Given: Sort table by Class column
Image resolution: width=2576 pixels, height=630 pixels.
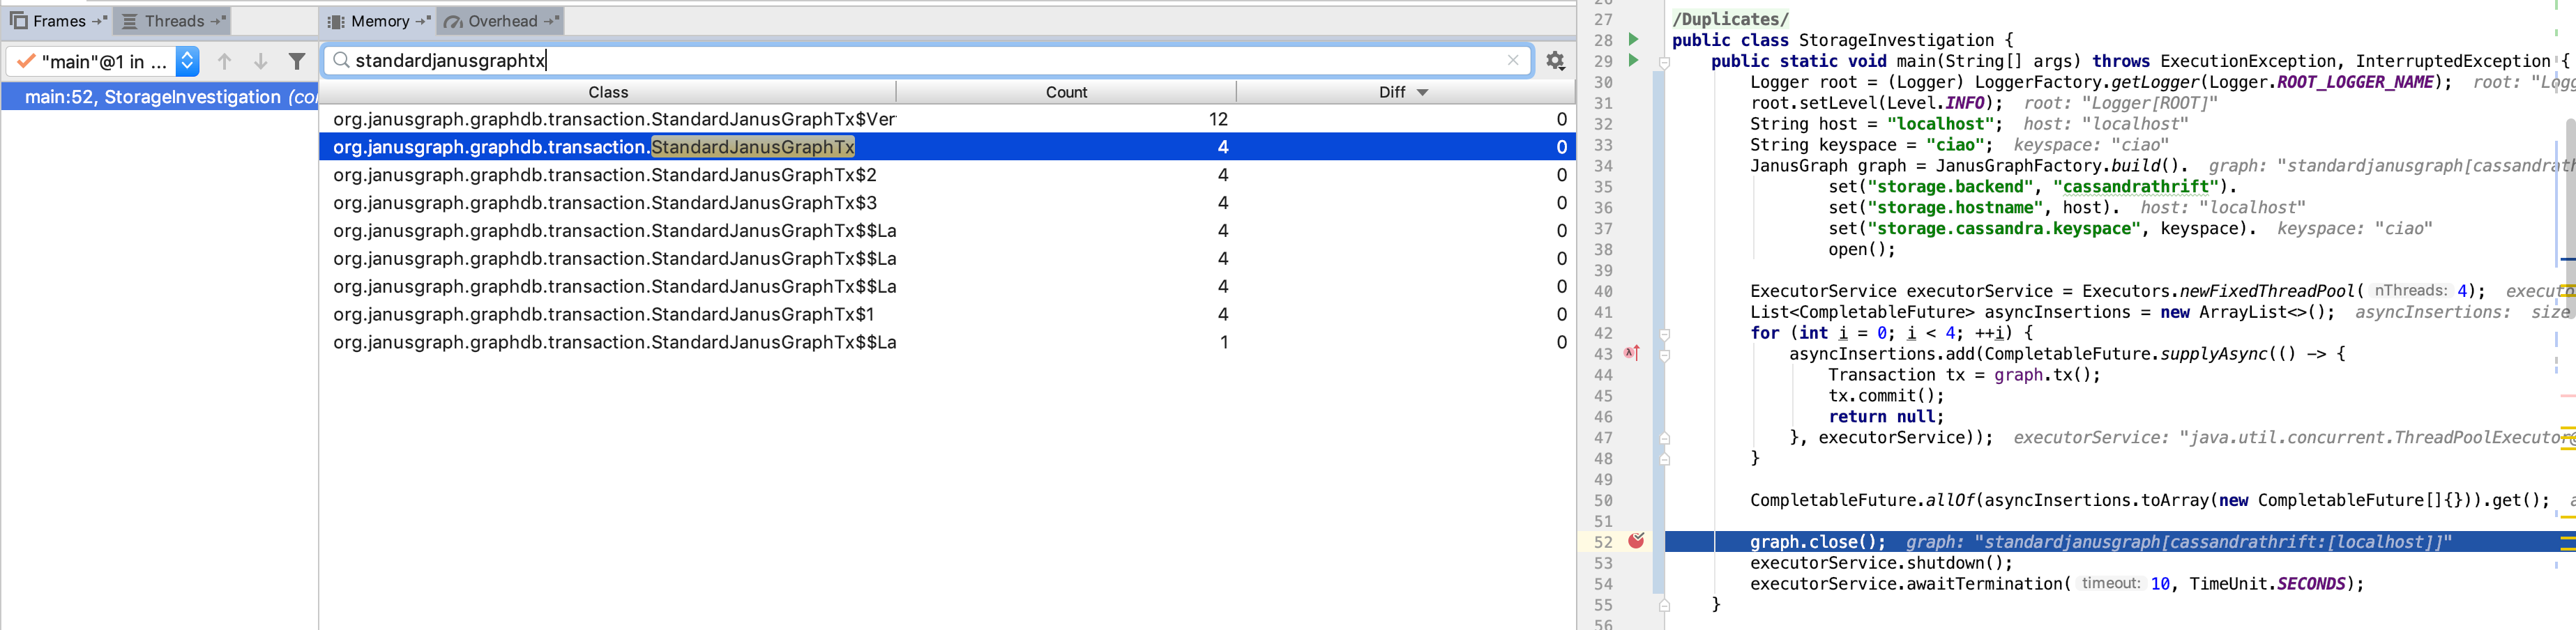Looking at the screenshot, I should [608, 92].
